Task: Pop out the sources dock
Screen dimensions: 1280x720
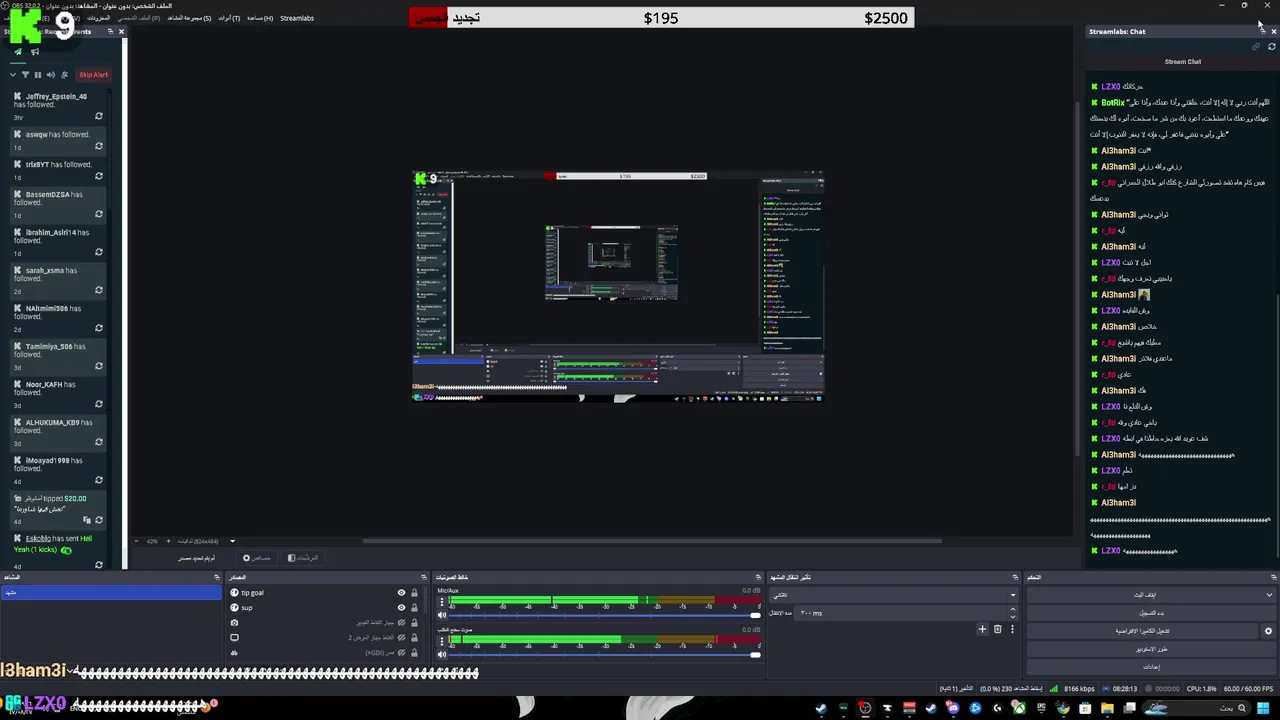Action: (x=423, y=577)
